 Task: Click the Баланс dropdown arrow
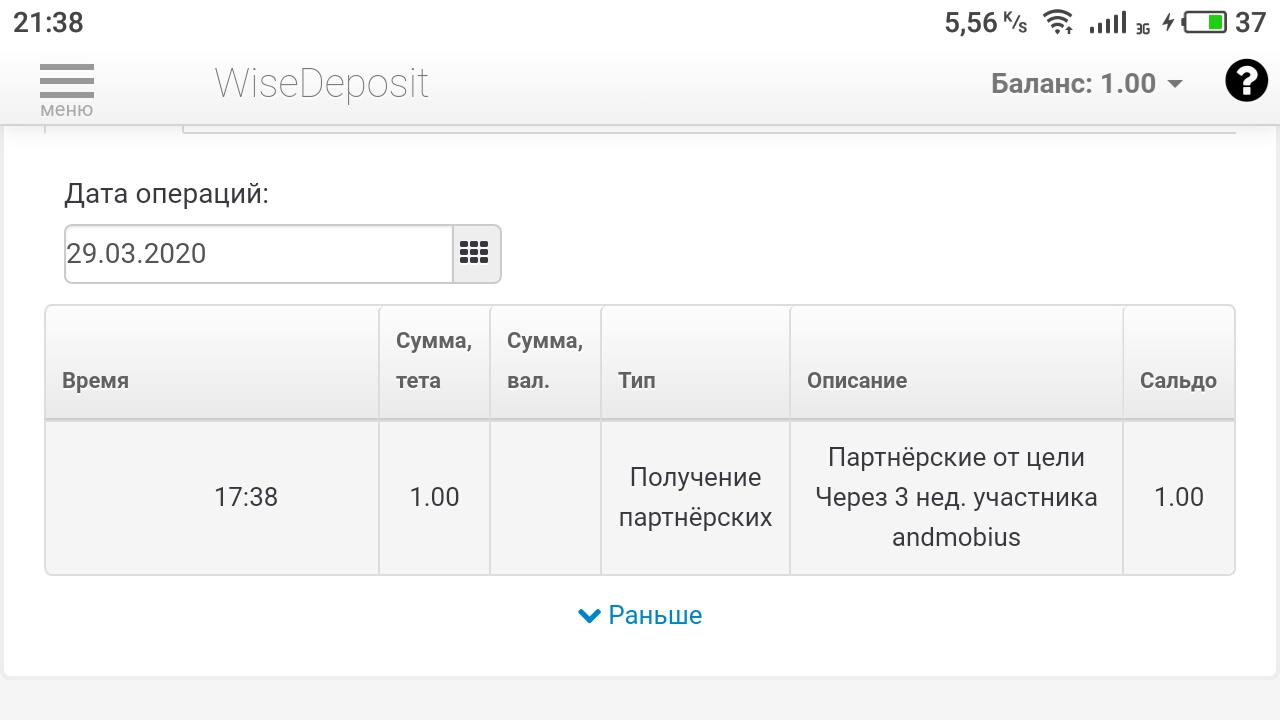point(1175,84)
